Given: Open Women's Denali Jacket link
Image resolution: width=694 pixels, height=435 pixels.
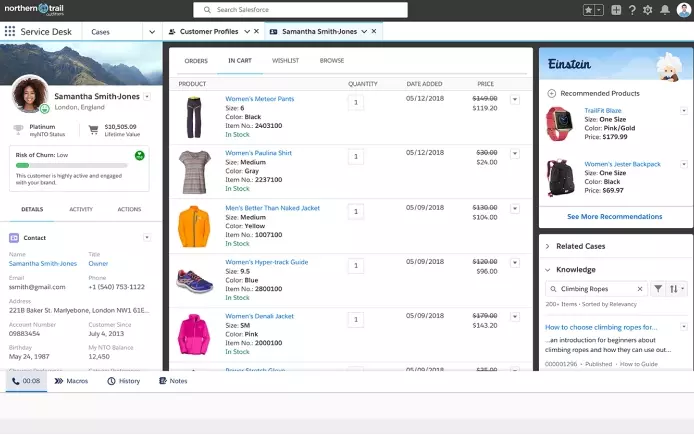Looking at the screenshot, I should coord(260,316).
